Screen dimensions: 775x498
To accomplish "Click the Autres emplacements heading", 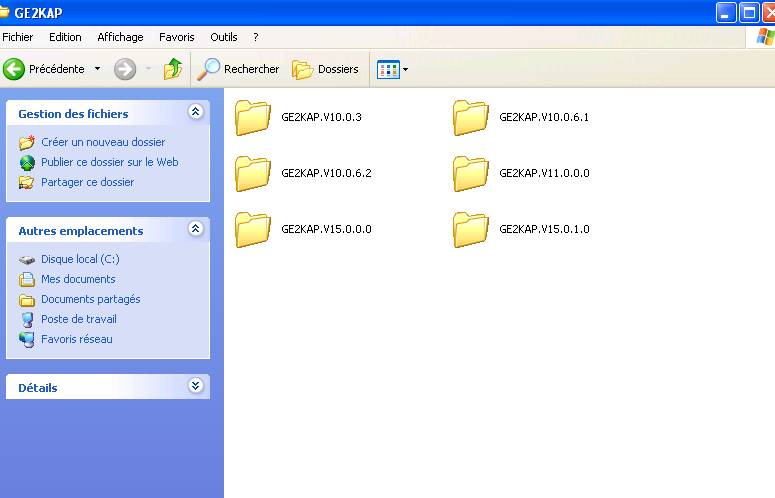I will pyautogui.click(x=81, y=231).
